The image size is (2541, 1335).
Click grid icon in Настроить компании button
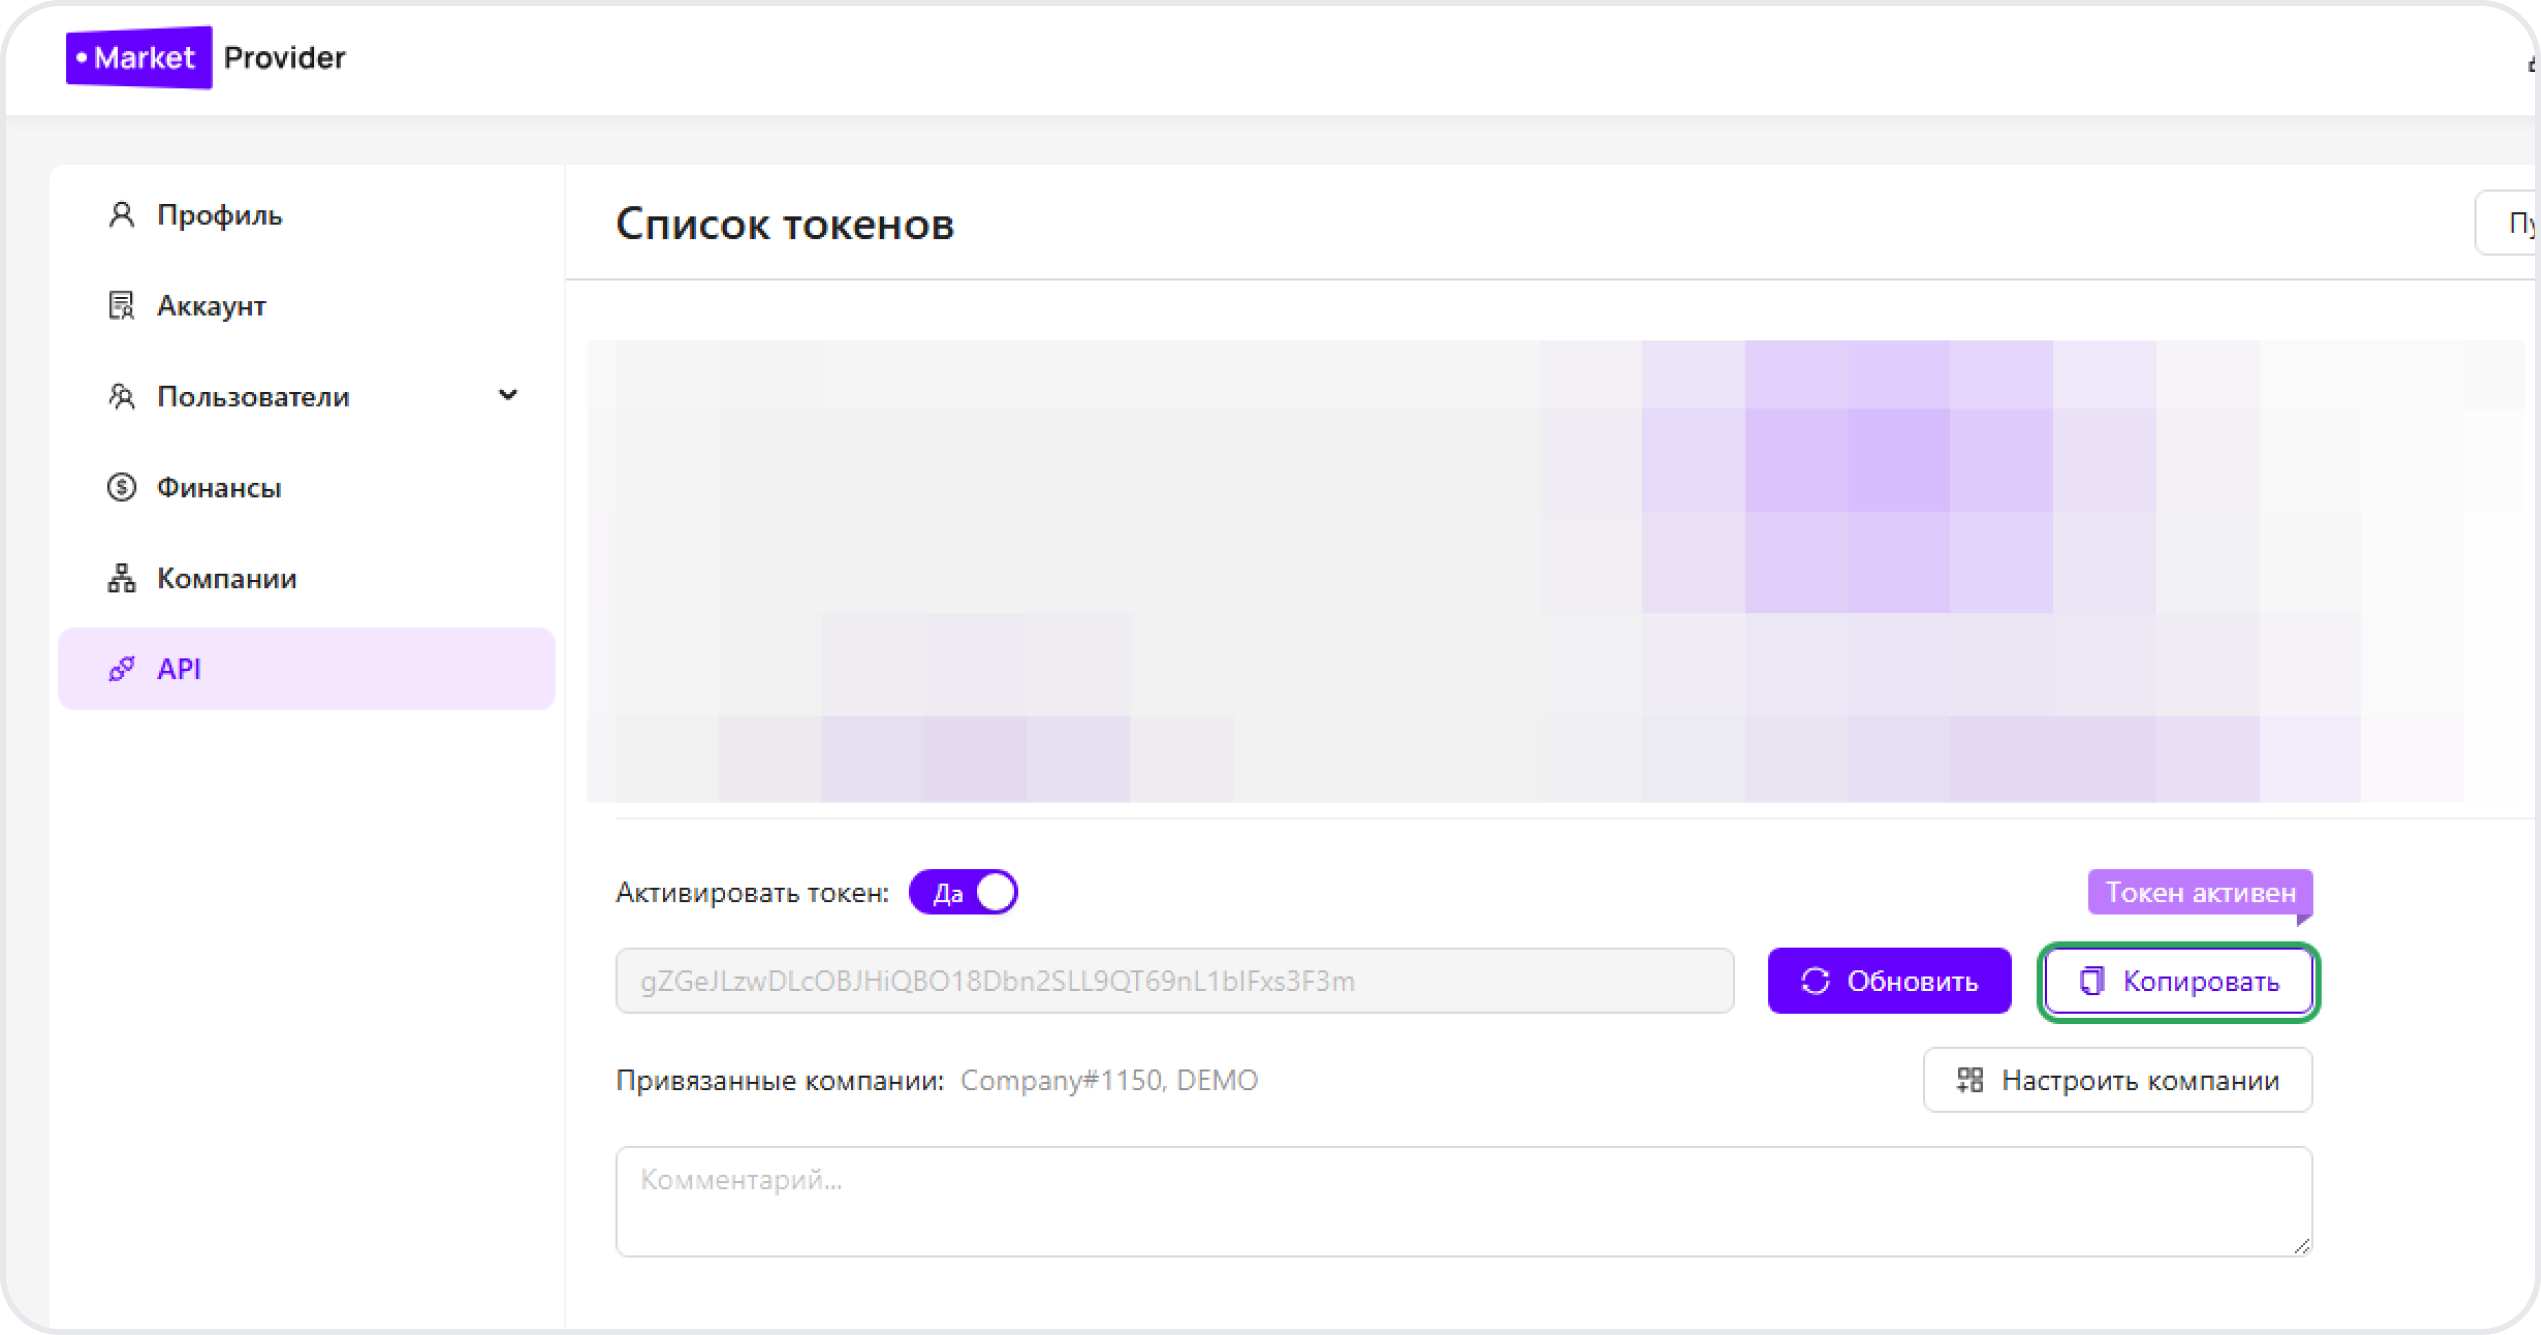(x=1969, y=1080)
